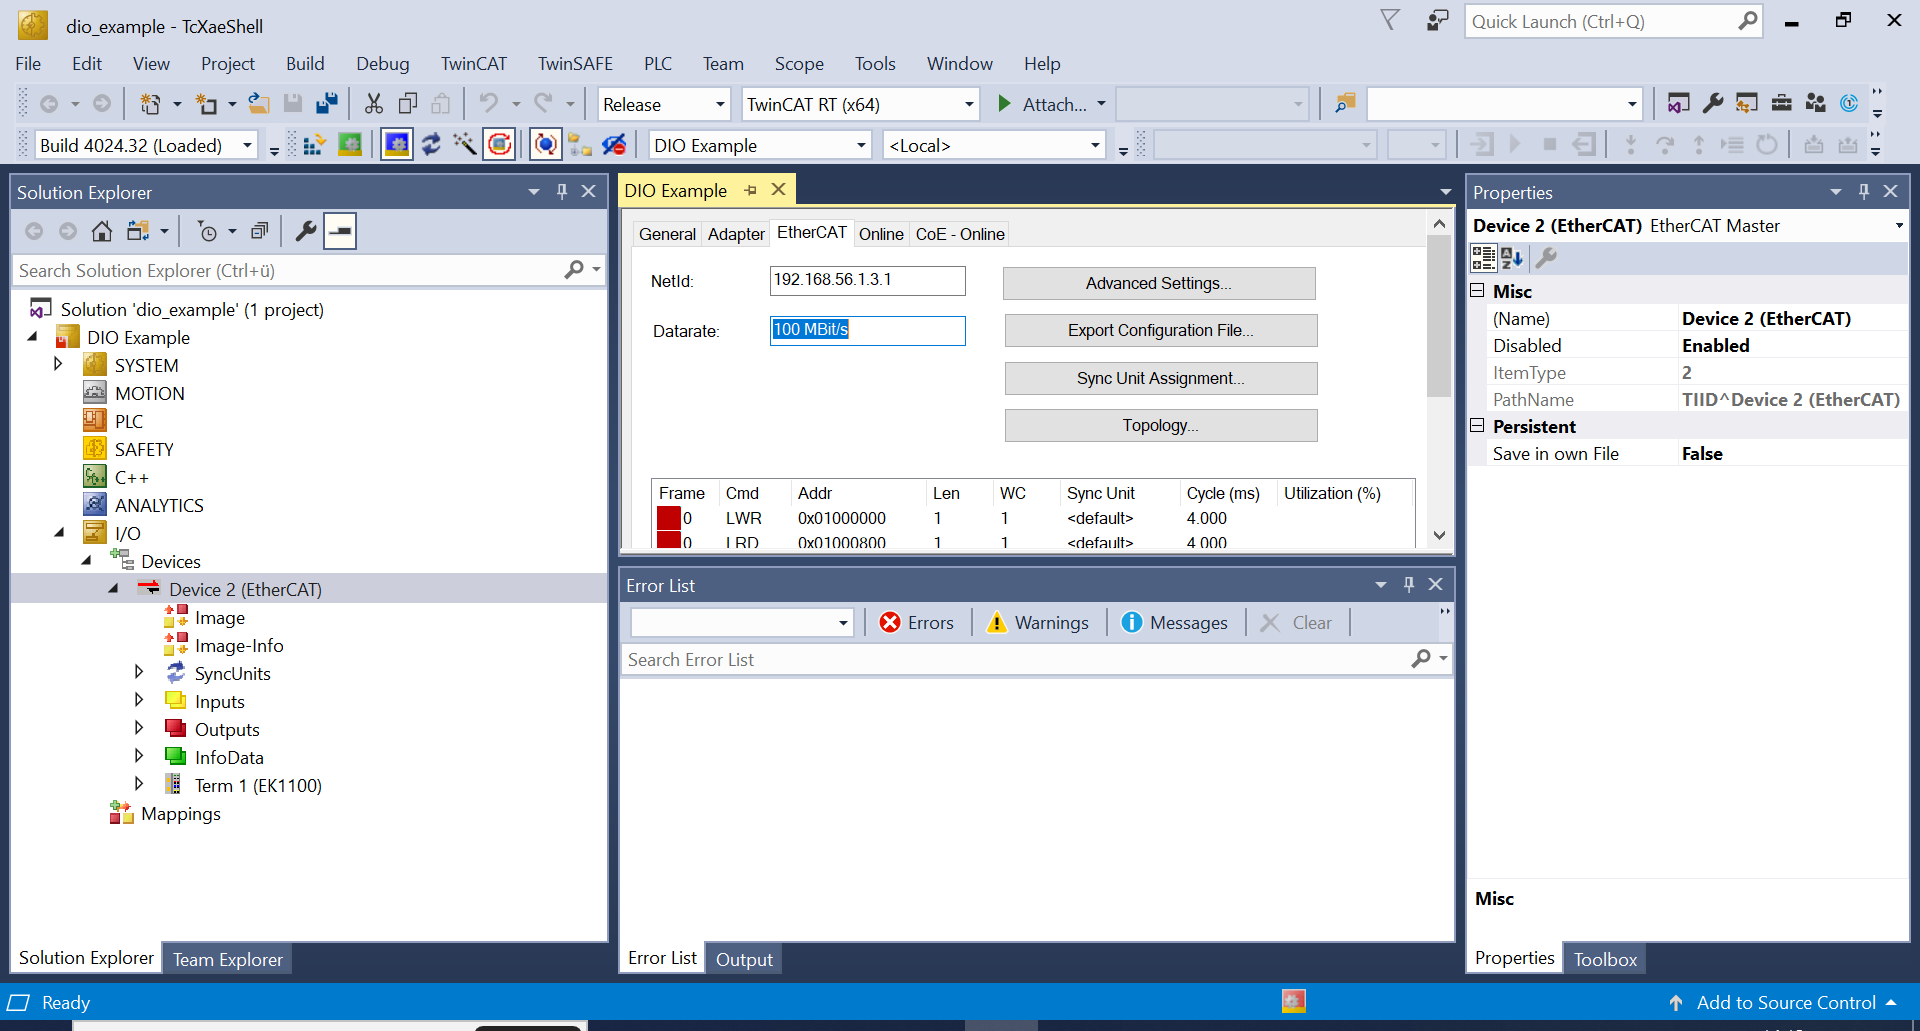This screenshot has width=1920, height=1031.
Task: Click the Activate Configuration icon
Action: (314, 145)
